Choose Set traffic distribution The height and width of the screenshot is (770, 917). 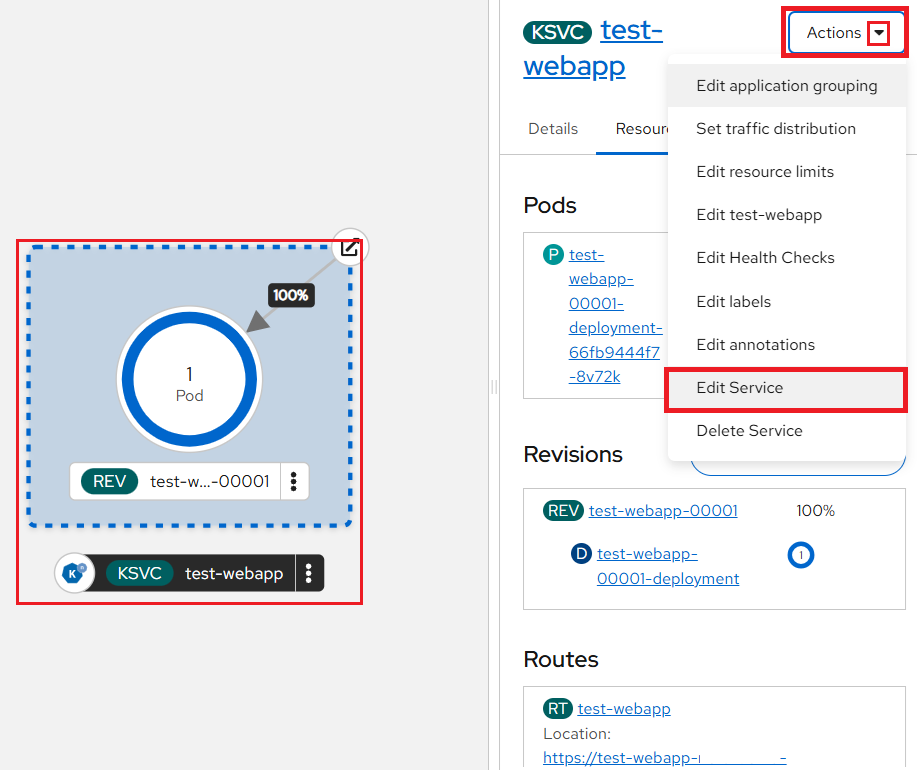pos(776,129)
